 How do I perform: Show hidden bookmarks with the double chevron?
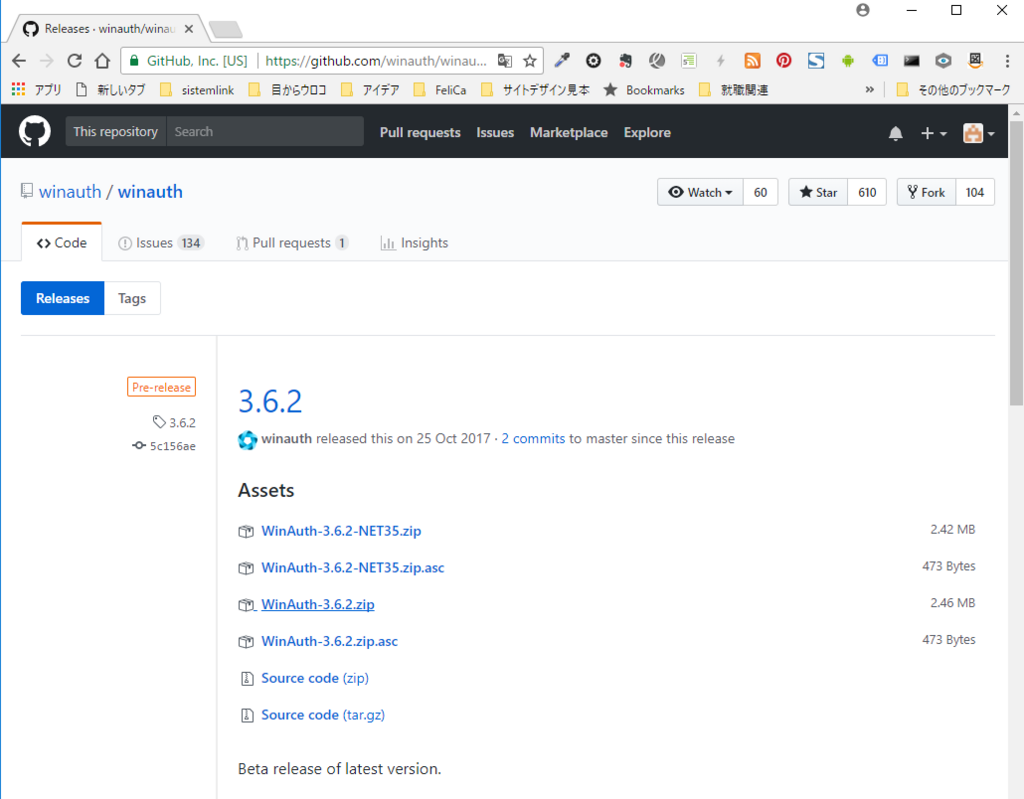(x=869, y=90)
